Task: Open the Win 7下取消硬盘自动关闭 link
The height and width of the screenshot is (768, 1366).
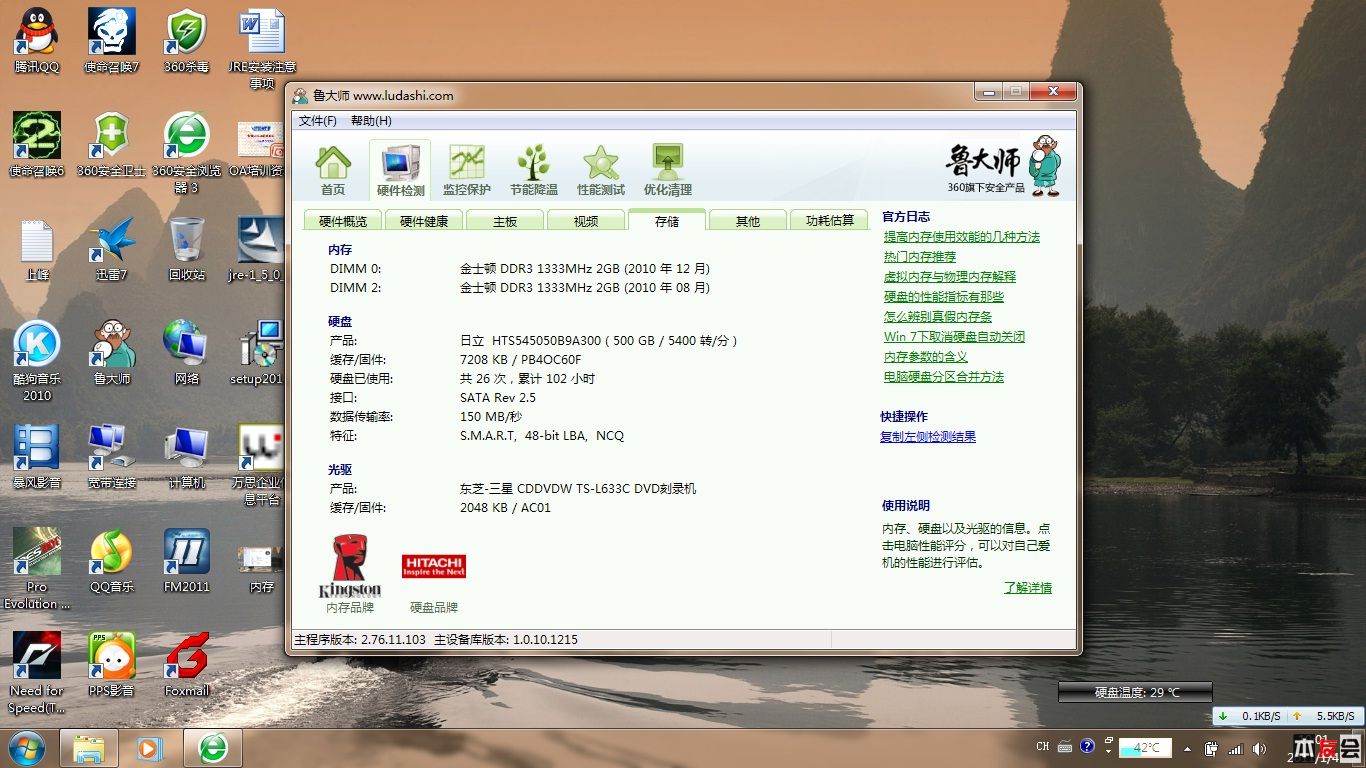Action: [x=954, y=337]
